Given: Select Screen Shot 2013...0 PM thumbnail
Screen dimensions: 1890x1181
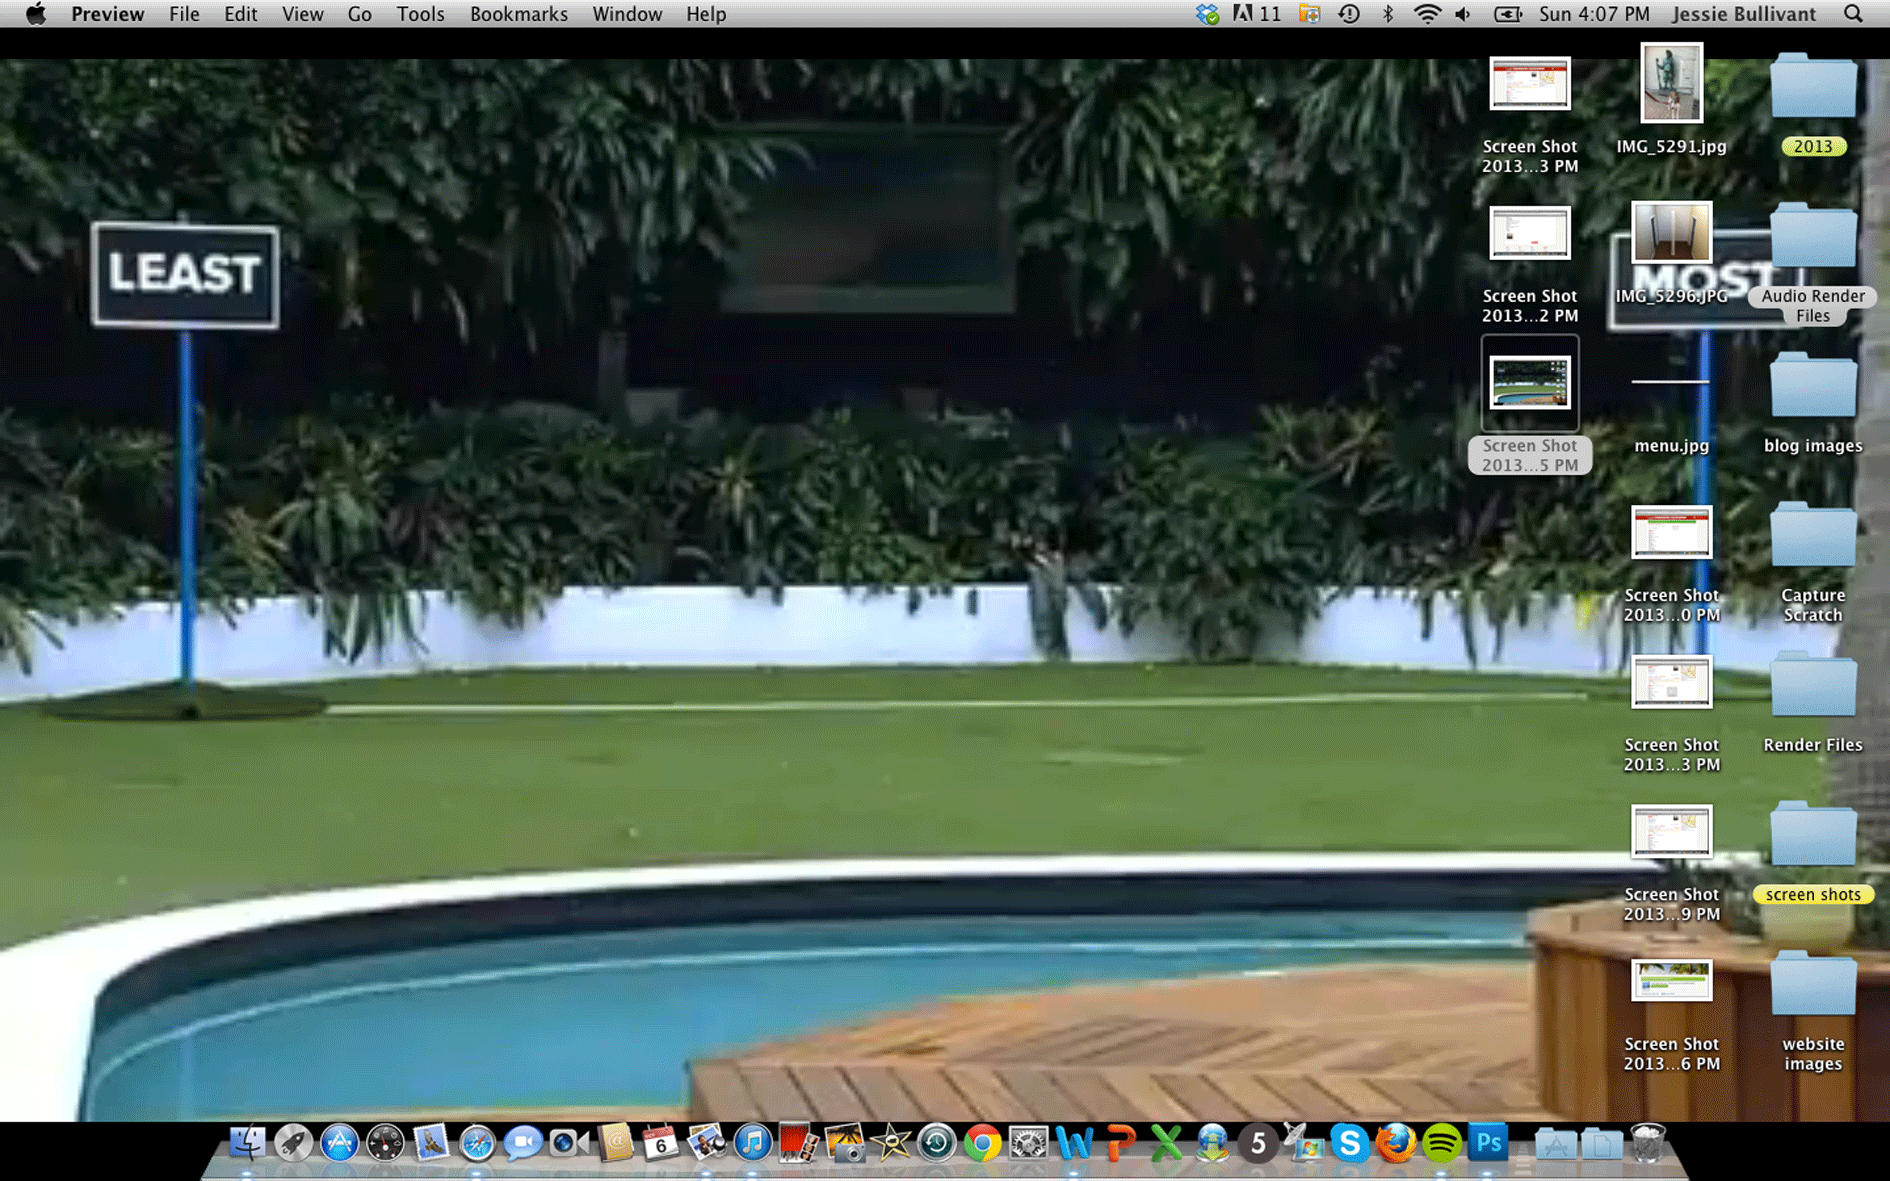Looking at the screenshot, I should (x=1671, y=532).
